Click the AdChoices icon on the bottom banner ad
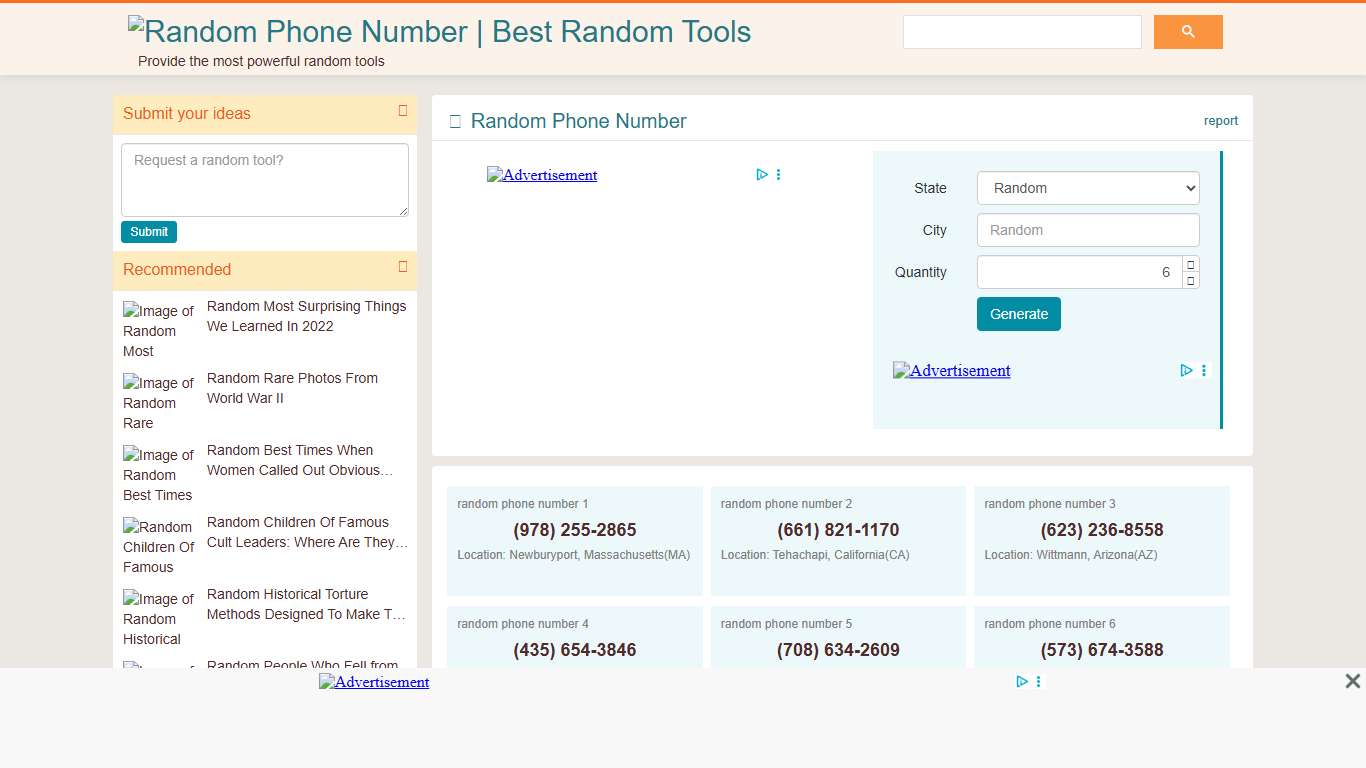 (1022, 681)
